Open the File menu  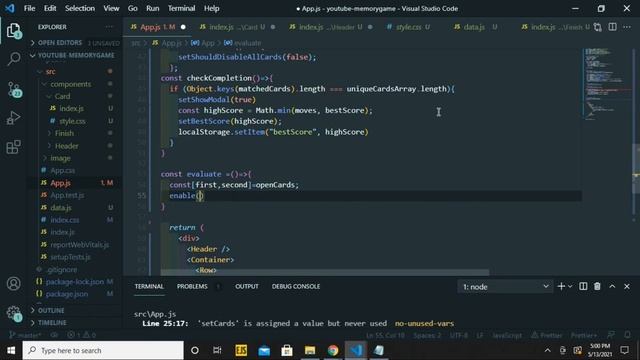pos(29,8)
